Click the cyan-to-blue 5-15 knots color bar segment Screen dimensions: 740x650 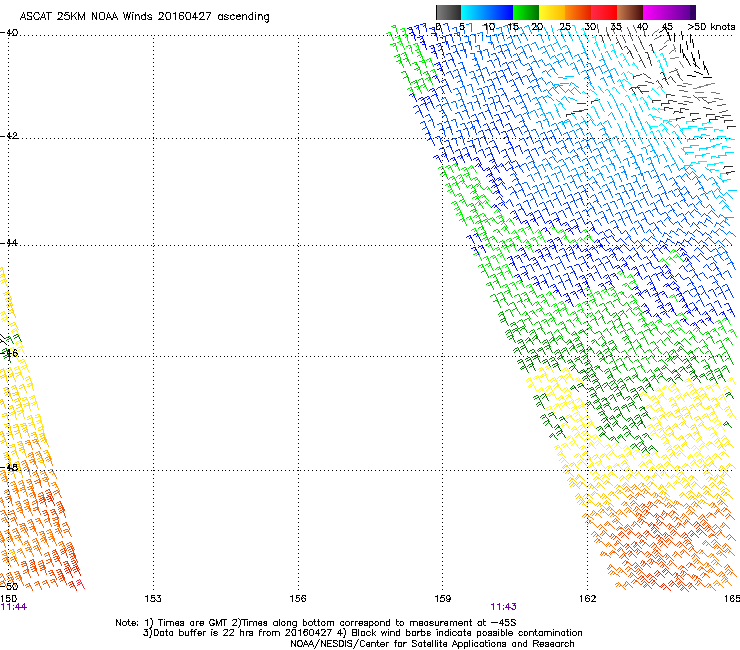pos(487,12)
